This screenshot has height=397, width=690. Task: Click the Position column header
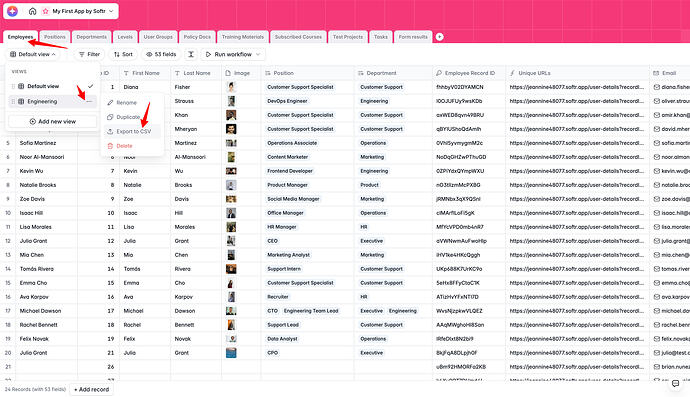(x=307, y=73)
